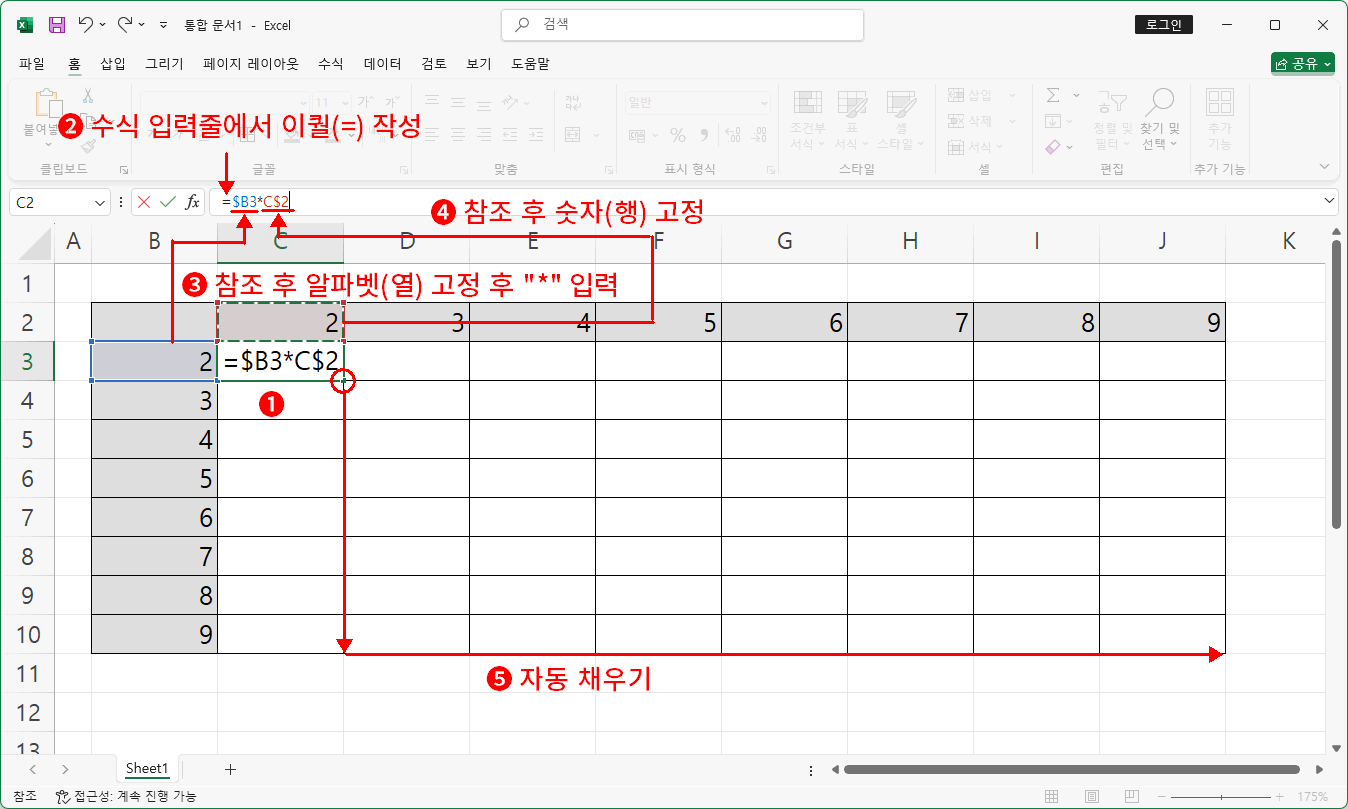Image resolution: width=1348 pixels, height=809 pixels.
Task: Click the AutoSum sigma icon
Action: click(1053, 95)
